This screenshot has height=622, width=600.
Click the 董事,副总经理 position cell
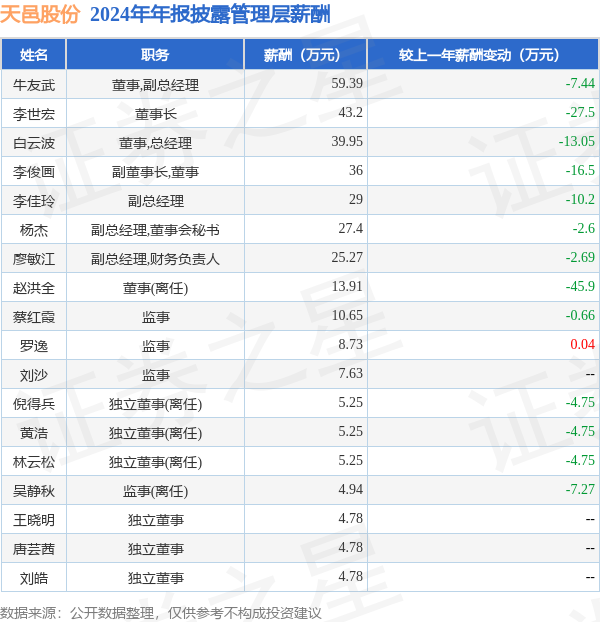155,84
